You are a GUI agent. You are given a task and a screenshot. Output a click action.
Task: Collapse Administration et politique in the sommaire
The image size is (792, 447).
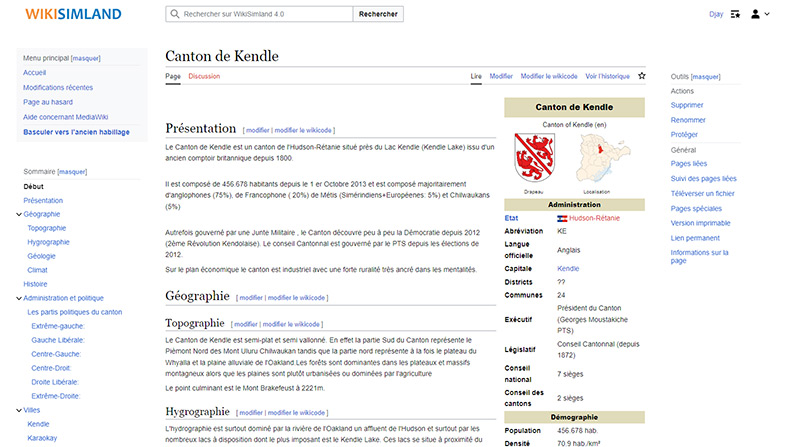[x=19, y=298]
